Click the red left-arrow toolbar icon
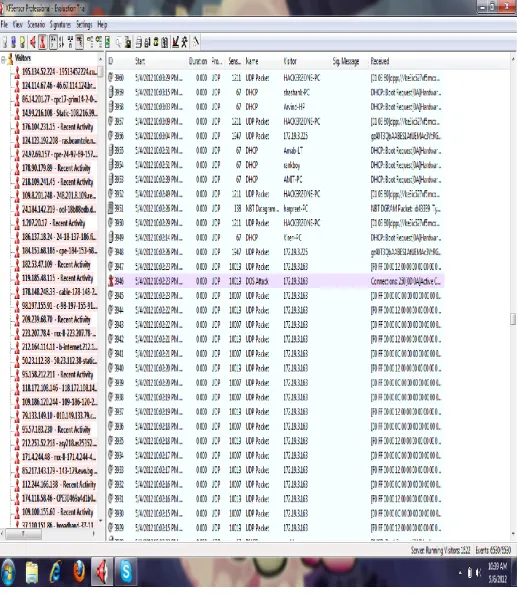This screenshot has width=519, height=596. pos(33,42)
